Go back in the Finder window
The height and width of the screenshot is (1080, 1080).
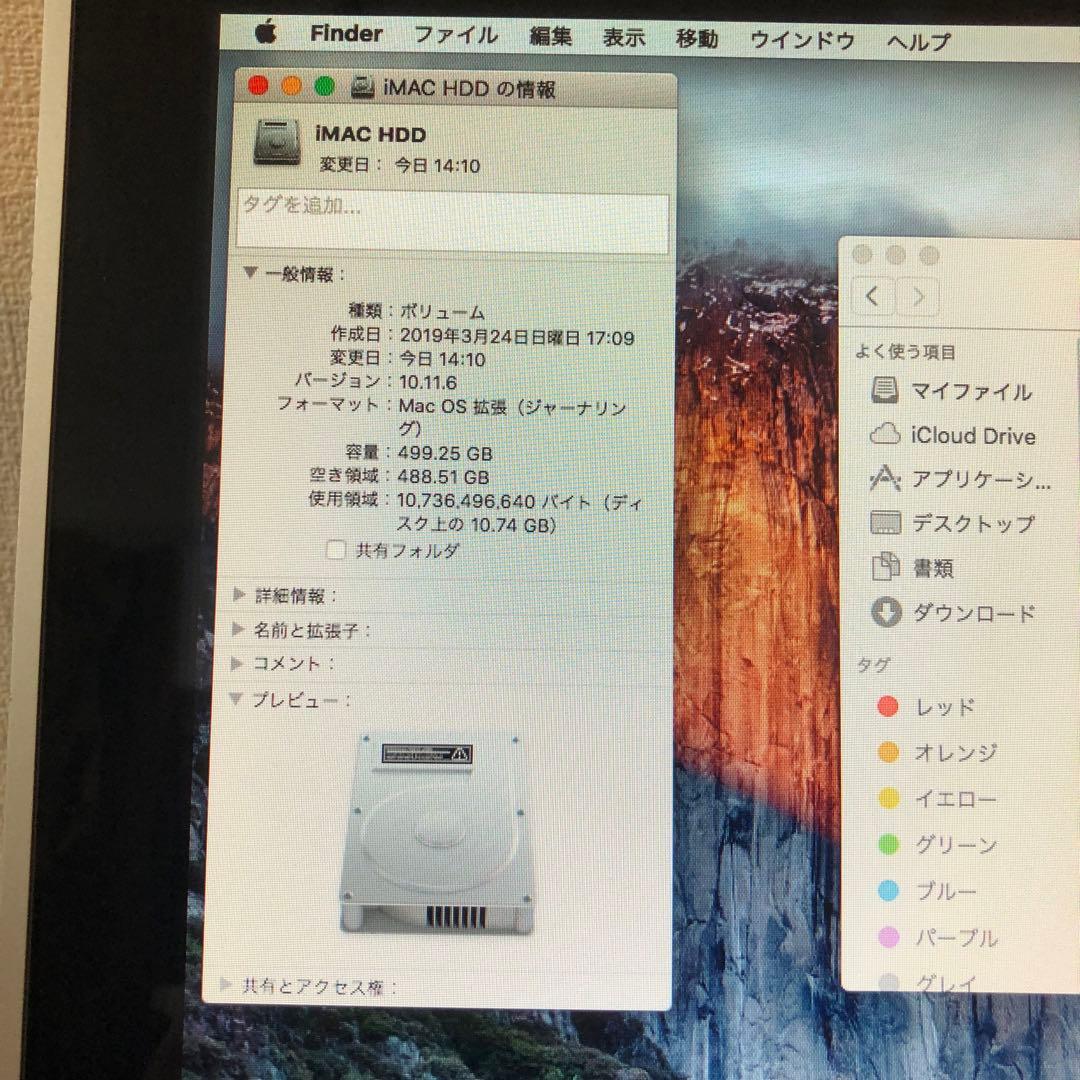873,296
